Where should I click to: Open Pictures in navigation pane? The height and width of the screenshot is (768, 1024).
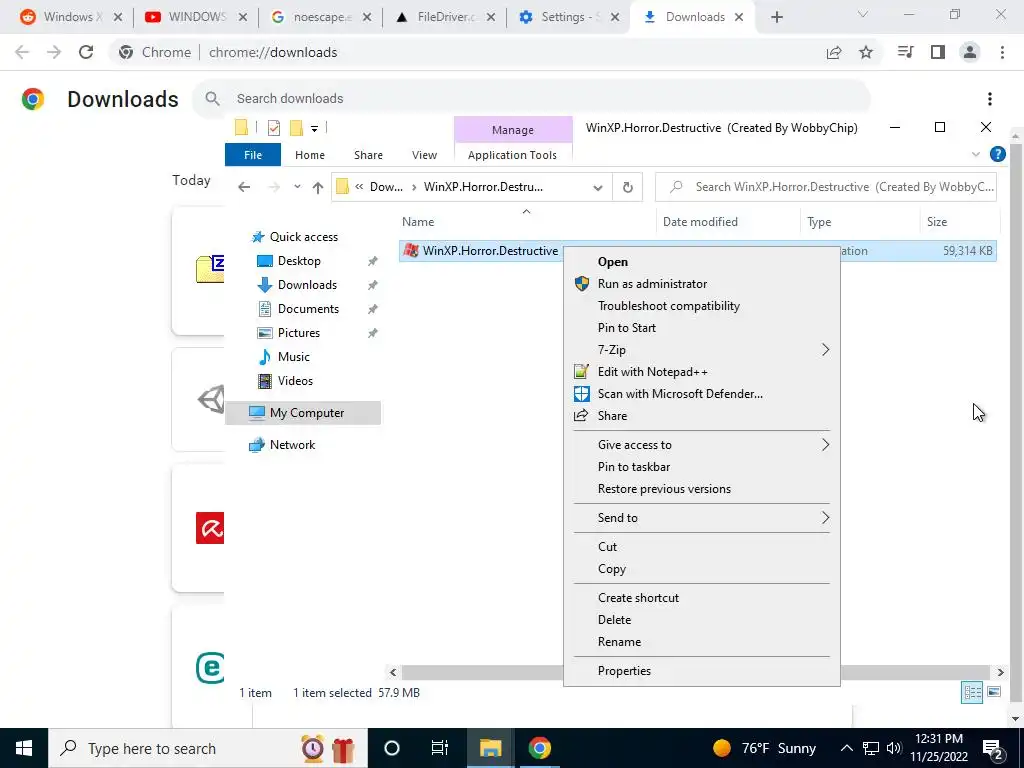pyautogui.click(x=298, y=333)
